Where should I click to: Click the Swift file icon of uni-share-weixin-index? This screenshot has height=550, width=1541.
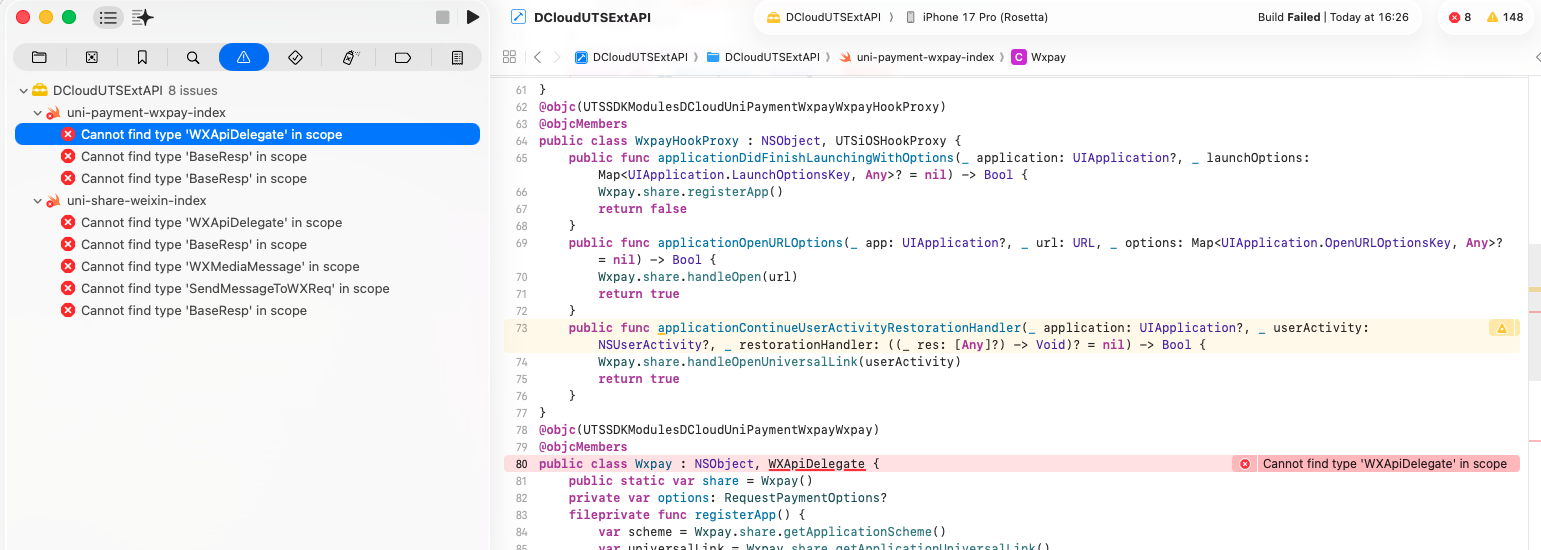coord(54,200)
